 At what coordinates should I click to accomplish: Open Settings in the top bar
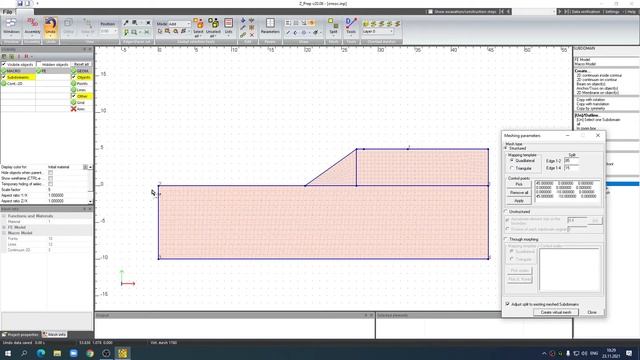[x=612, y=12]
